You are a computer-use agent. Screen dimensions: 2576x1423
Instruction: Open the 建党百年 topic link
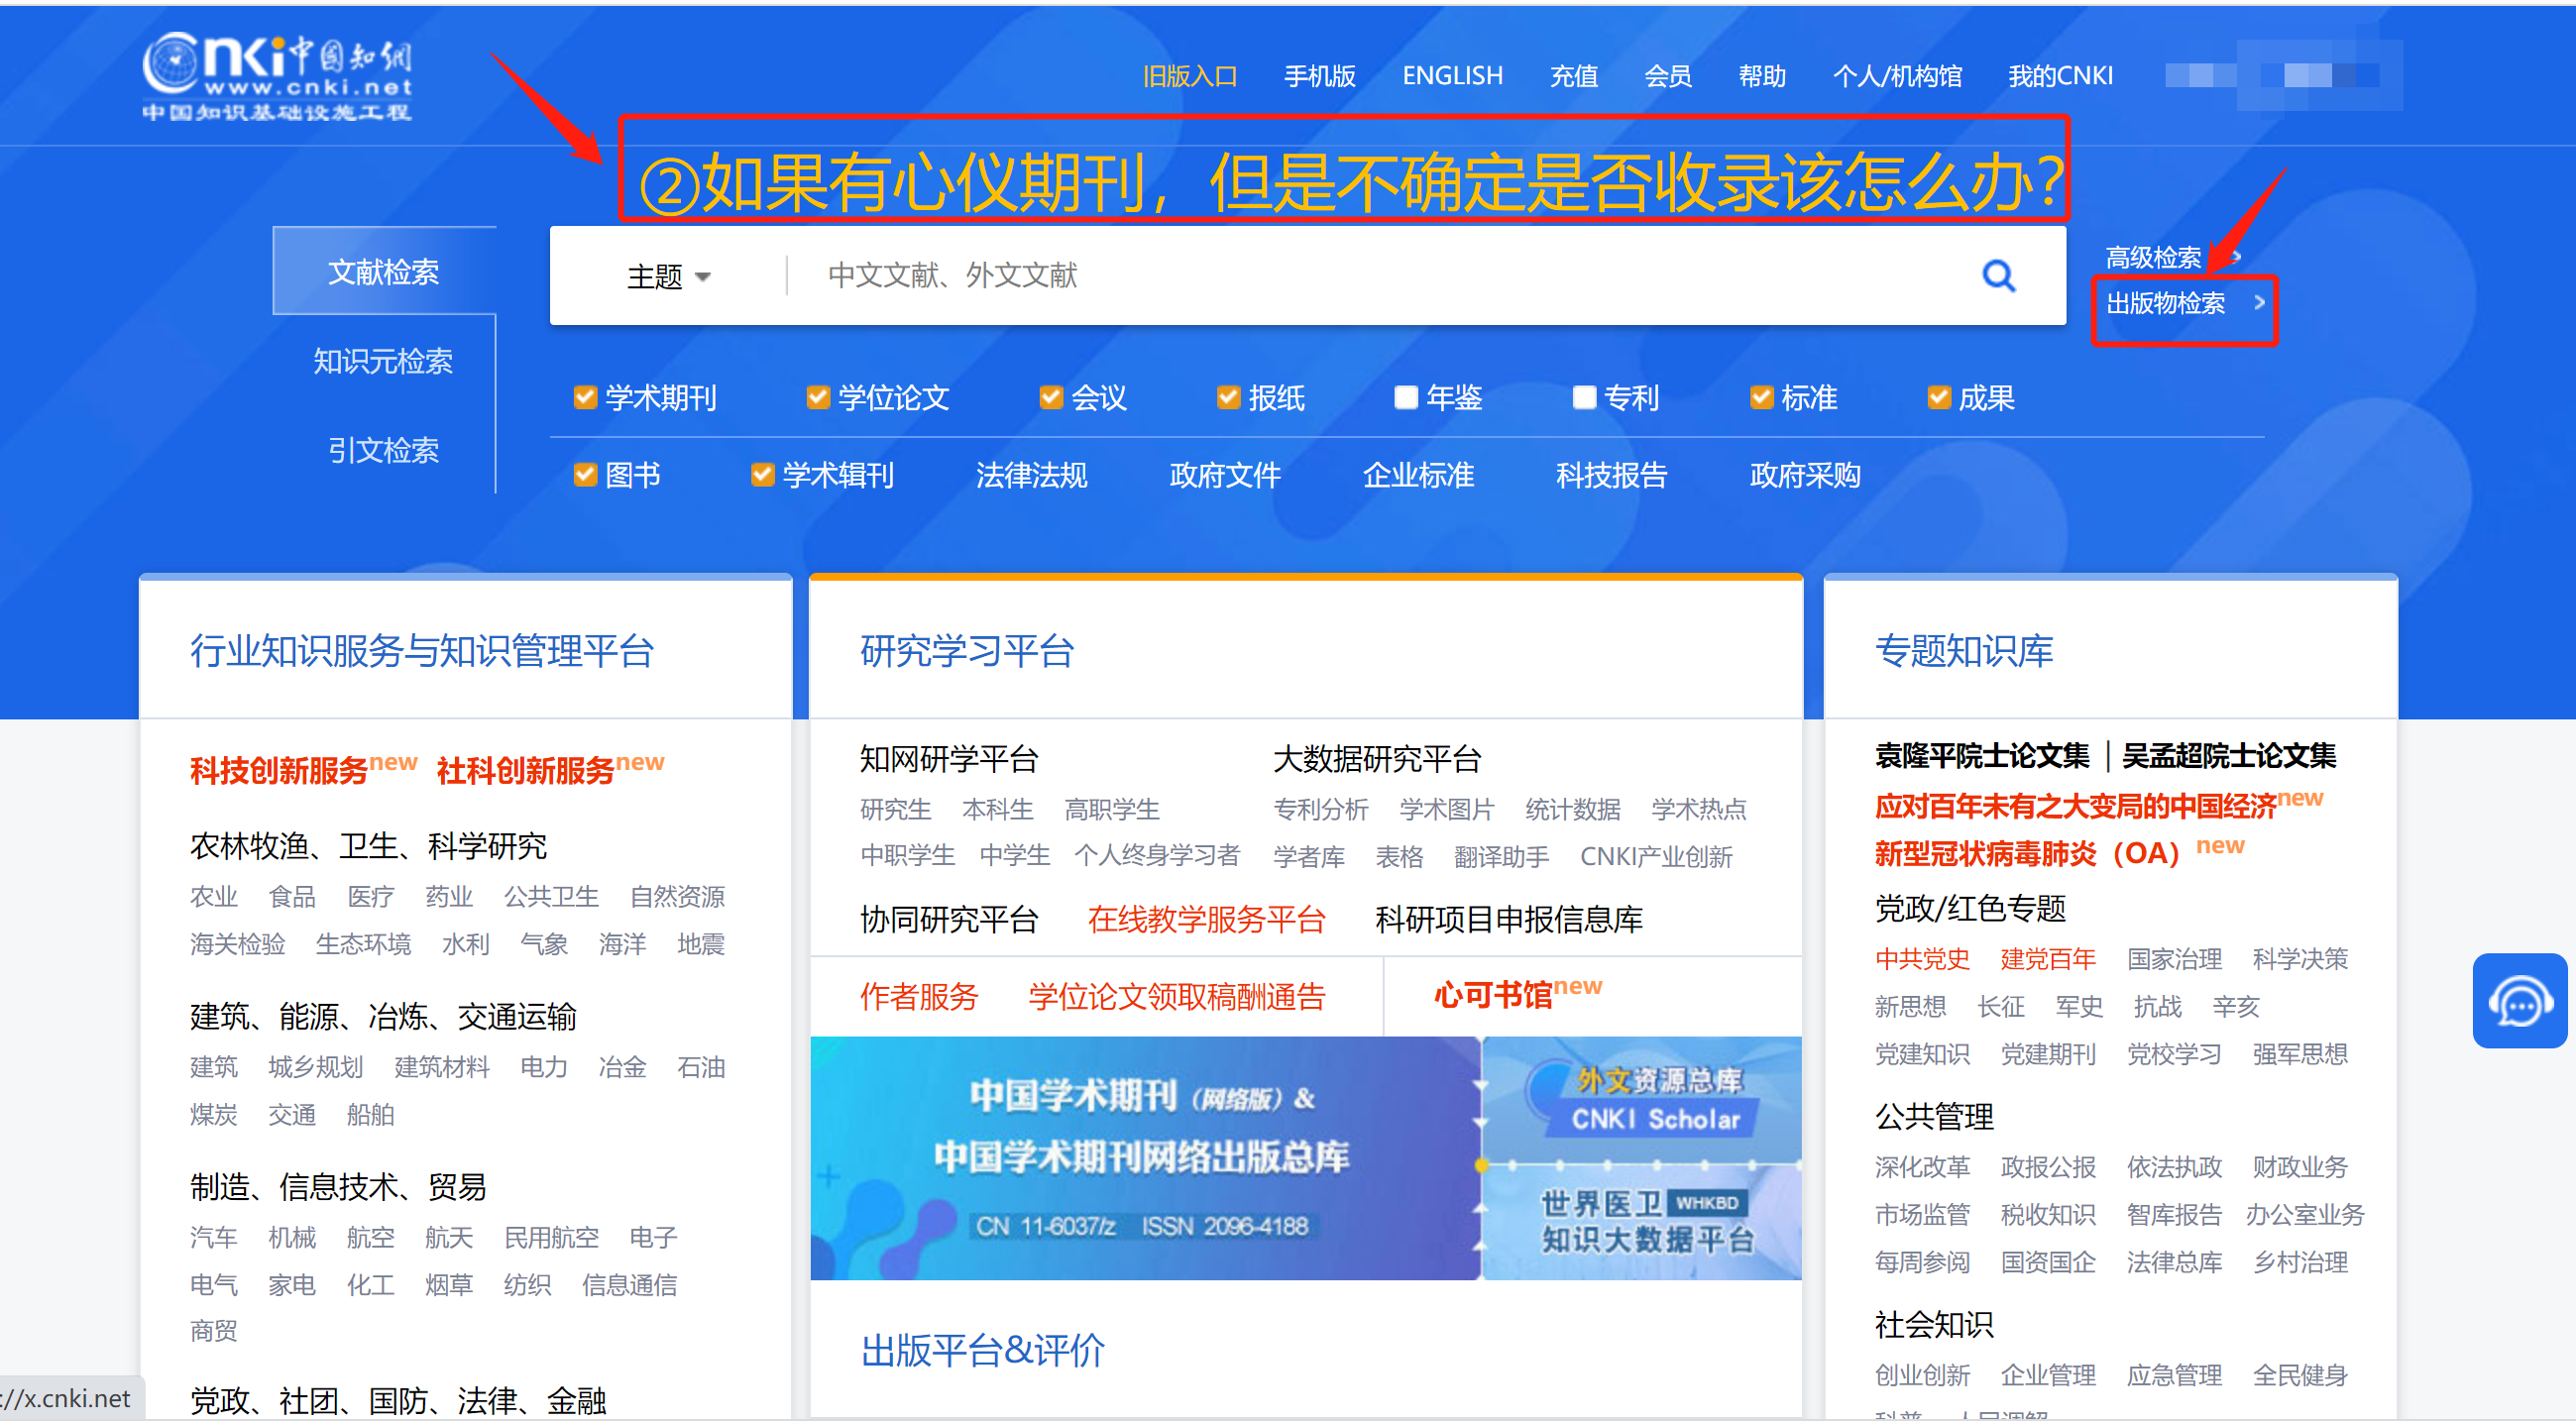click(x=2048, y=959)
